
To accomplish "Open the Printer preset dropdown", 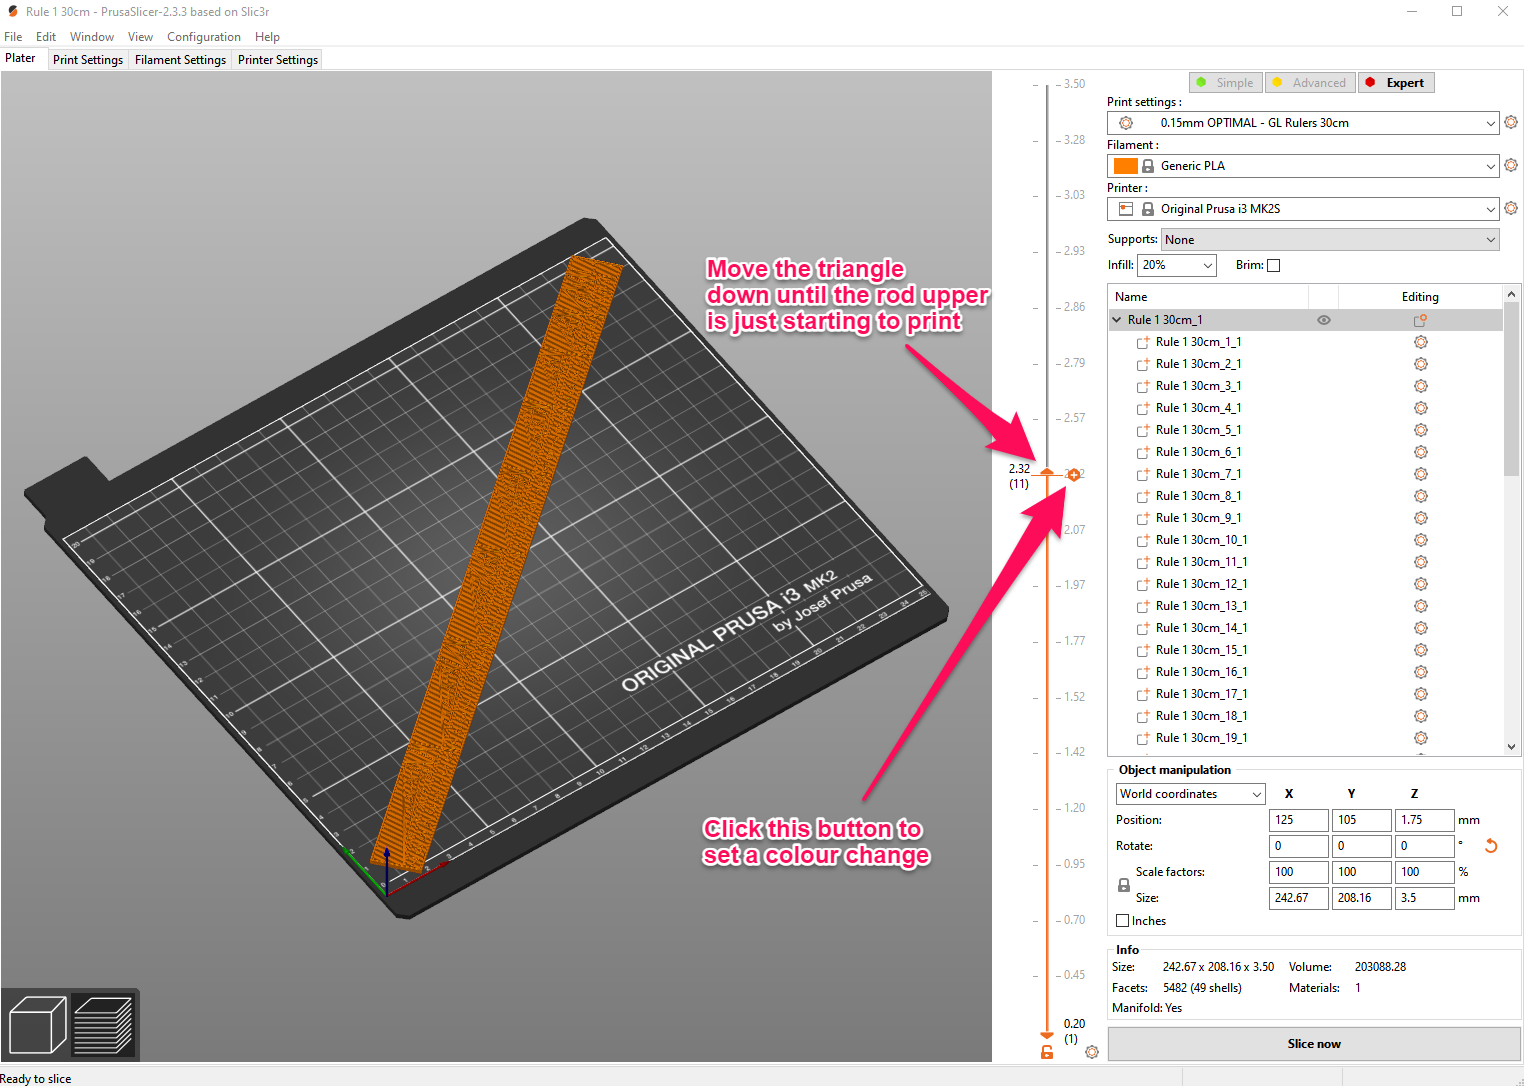I will (x=1303, y=209).
